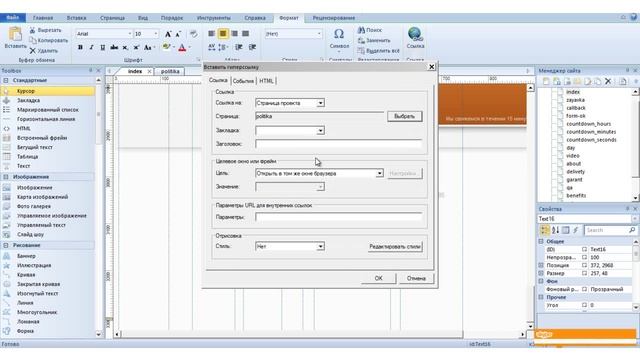Open the Рецензирование ribbon tab
The image size is (640, 360).
(333, 18)
